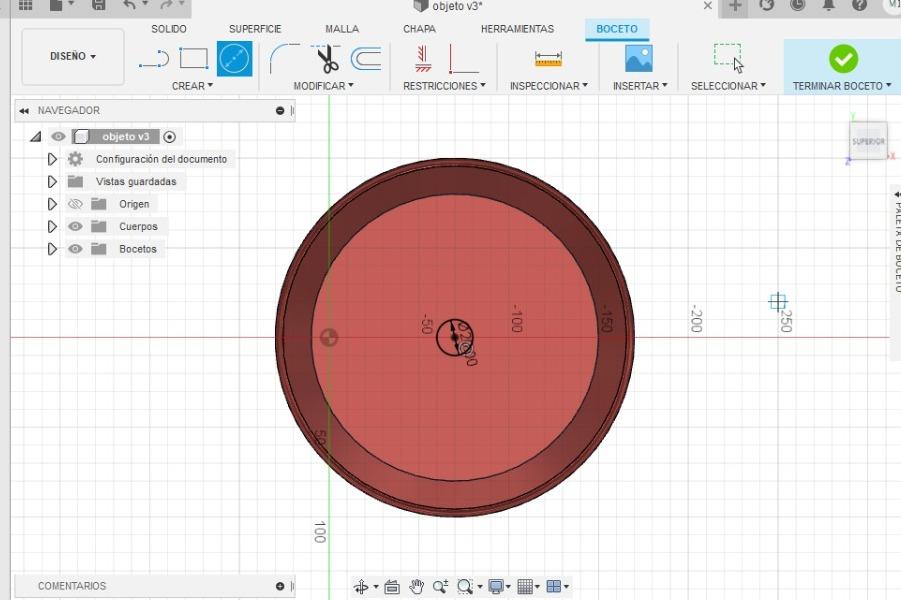The width and height of the screenshot is (901, 600).
Task: Open the CREAR dropdown menu
Action: [x=192, y=86]
